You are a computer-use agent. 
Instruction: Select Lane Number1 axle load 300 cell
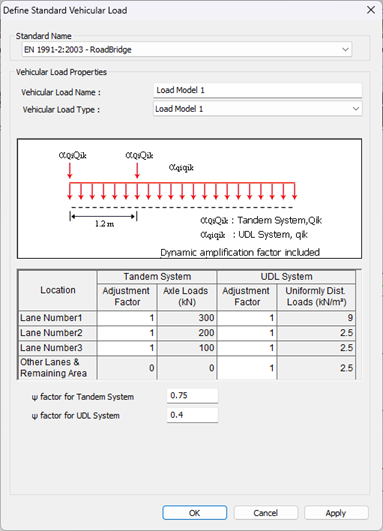(187, 318)
